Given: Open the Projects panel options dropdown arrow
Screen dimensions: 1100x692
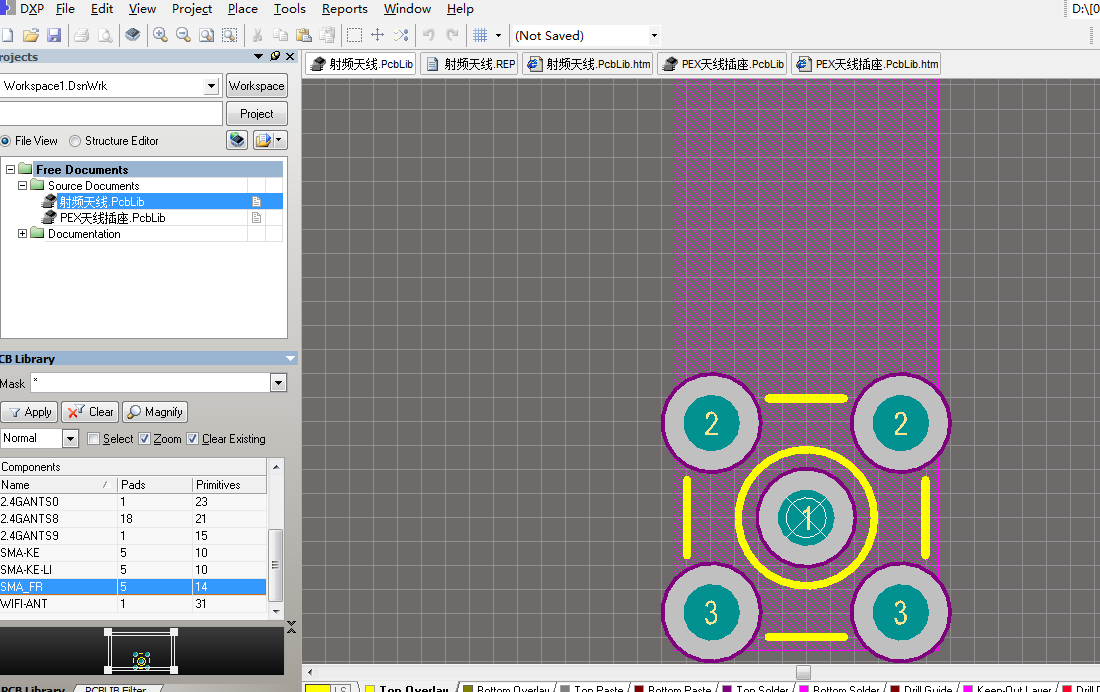Looking at the screenshot, I should [x=258, y=56].
